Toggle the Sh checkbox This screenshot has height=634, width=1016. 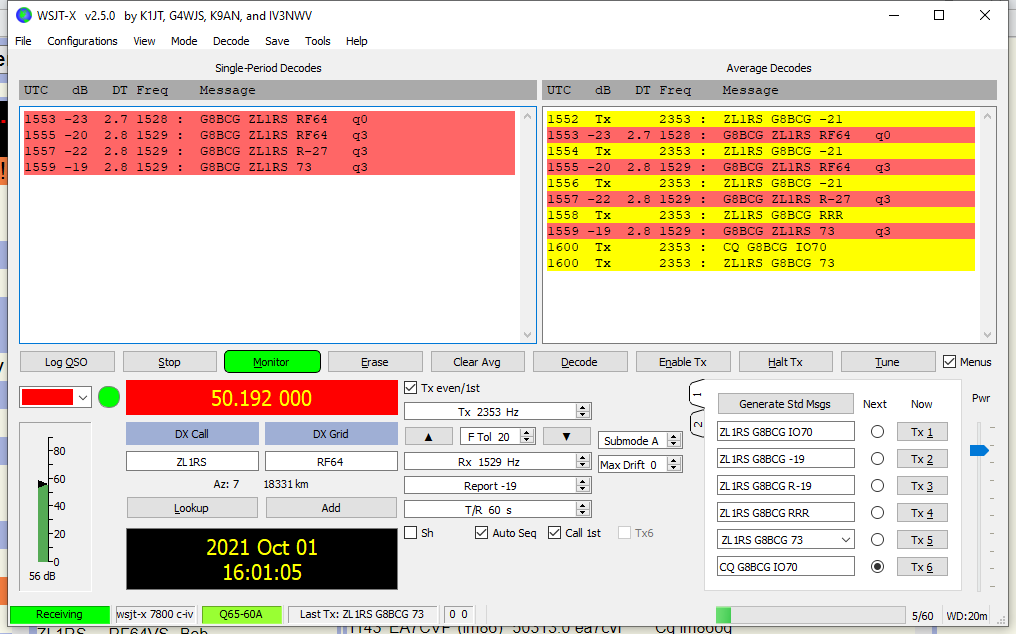(x=410, y=533)
